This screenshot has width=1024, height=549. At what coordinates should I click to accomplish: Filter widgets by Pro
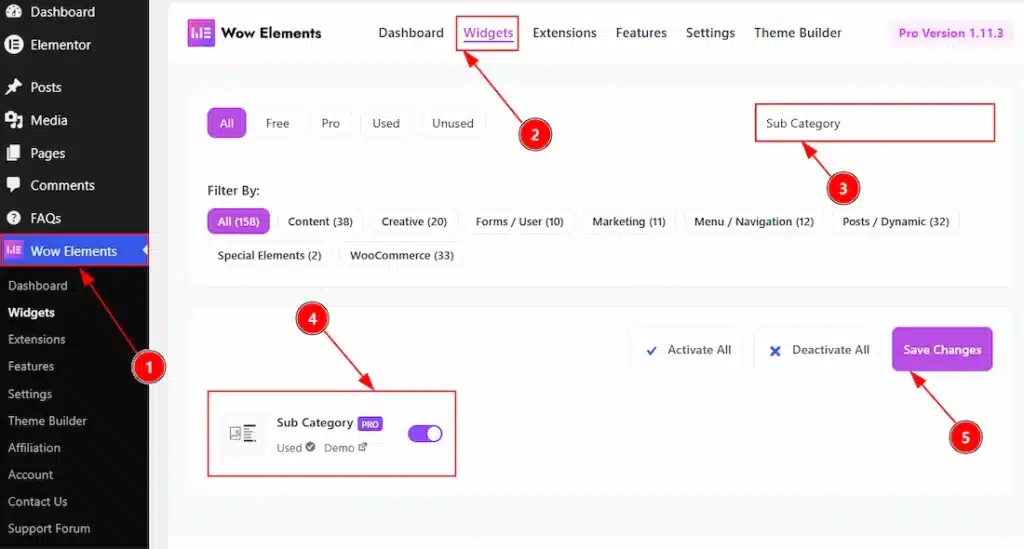coord(330,123)
